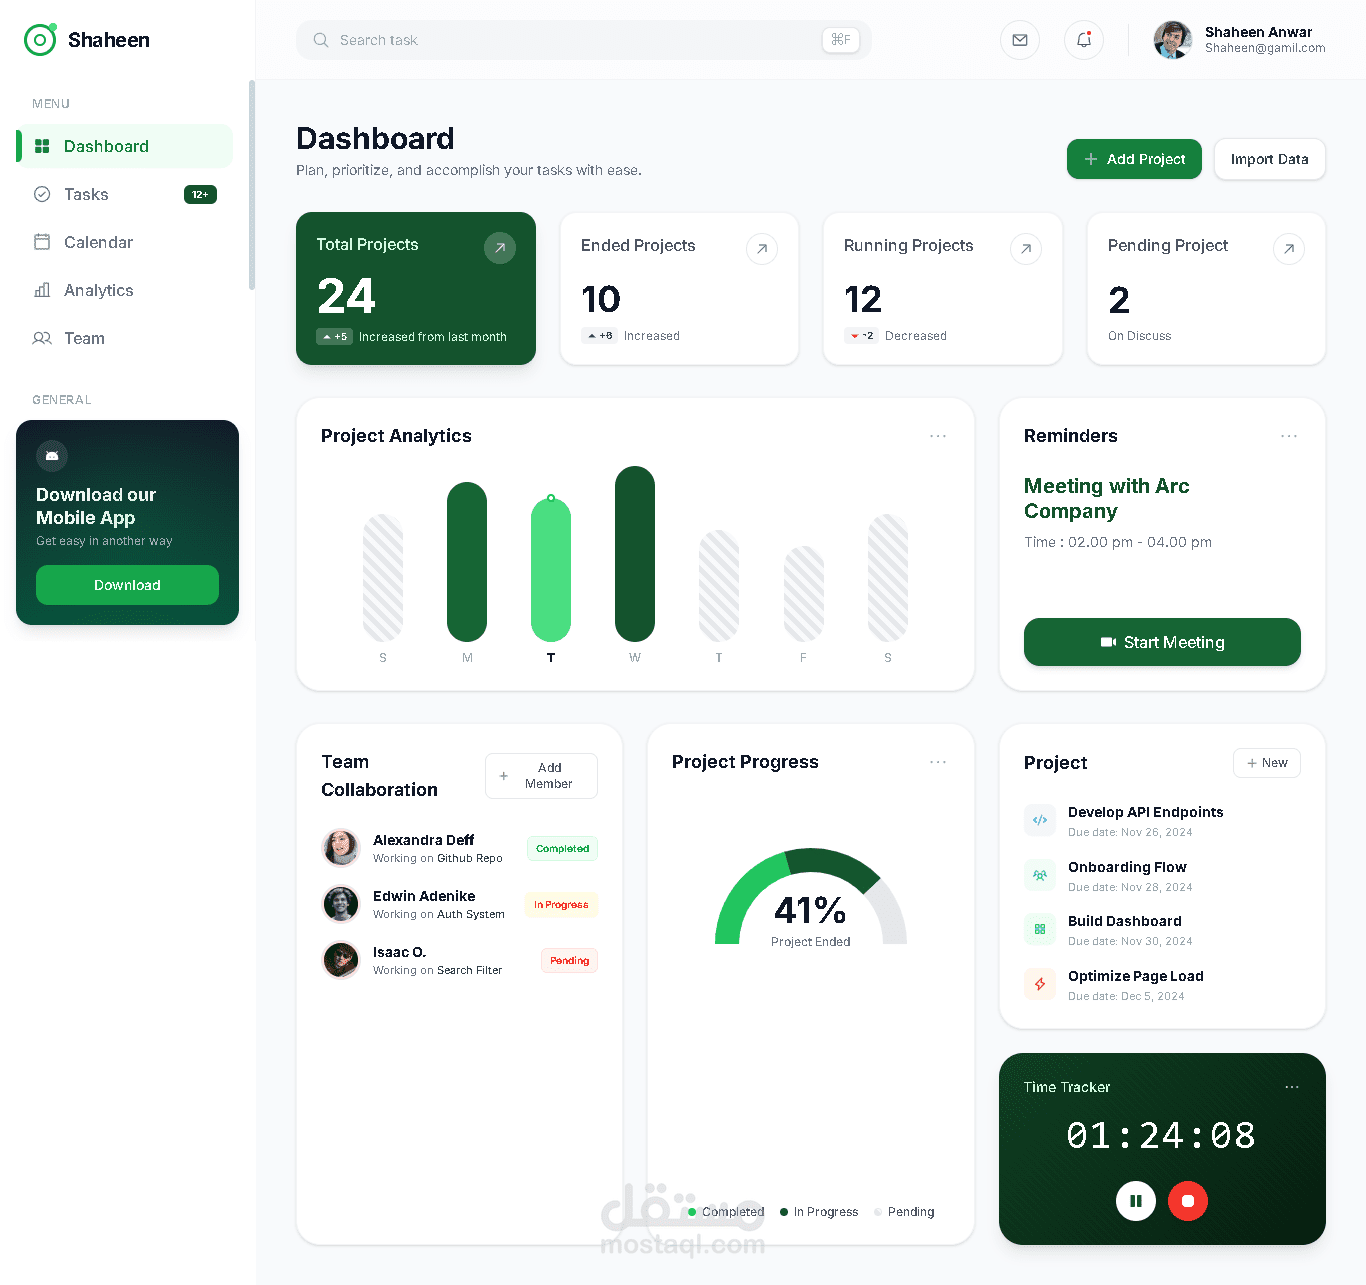Image resolution: width=1366 pixels, height=1285 pixels.
Task: Click the Onboarding Flow icon
Action: click(x=1040, y=875)
